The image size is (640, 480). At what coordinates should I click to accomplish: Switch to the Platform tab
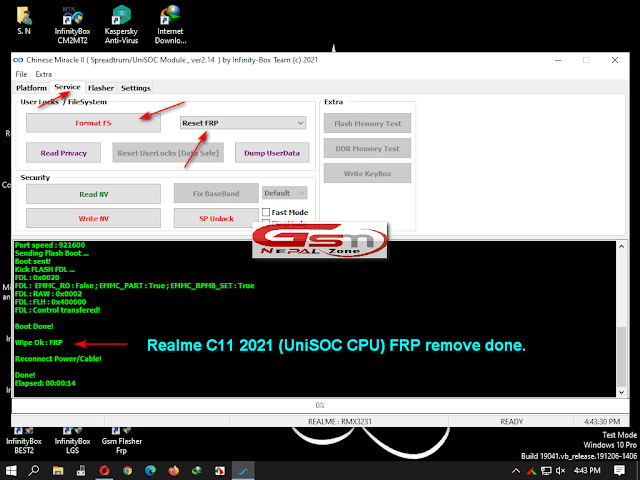[31, 88]
